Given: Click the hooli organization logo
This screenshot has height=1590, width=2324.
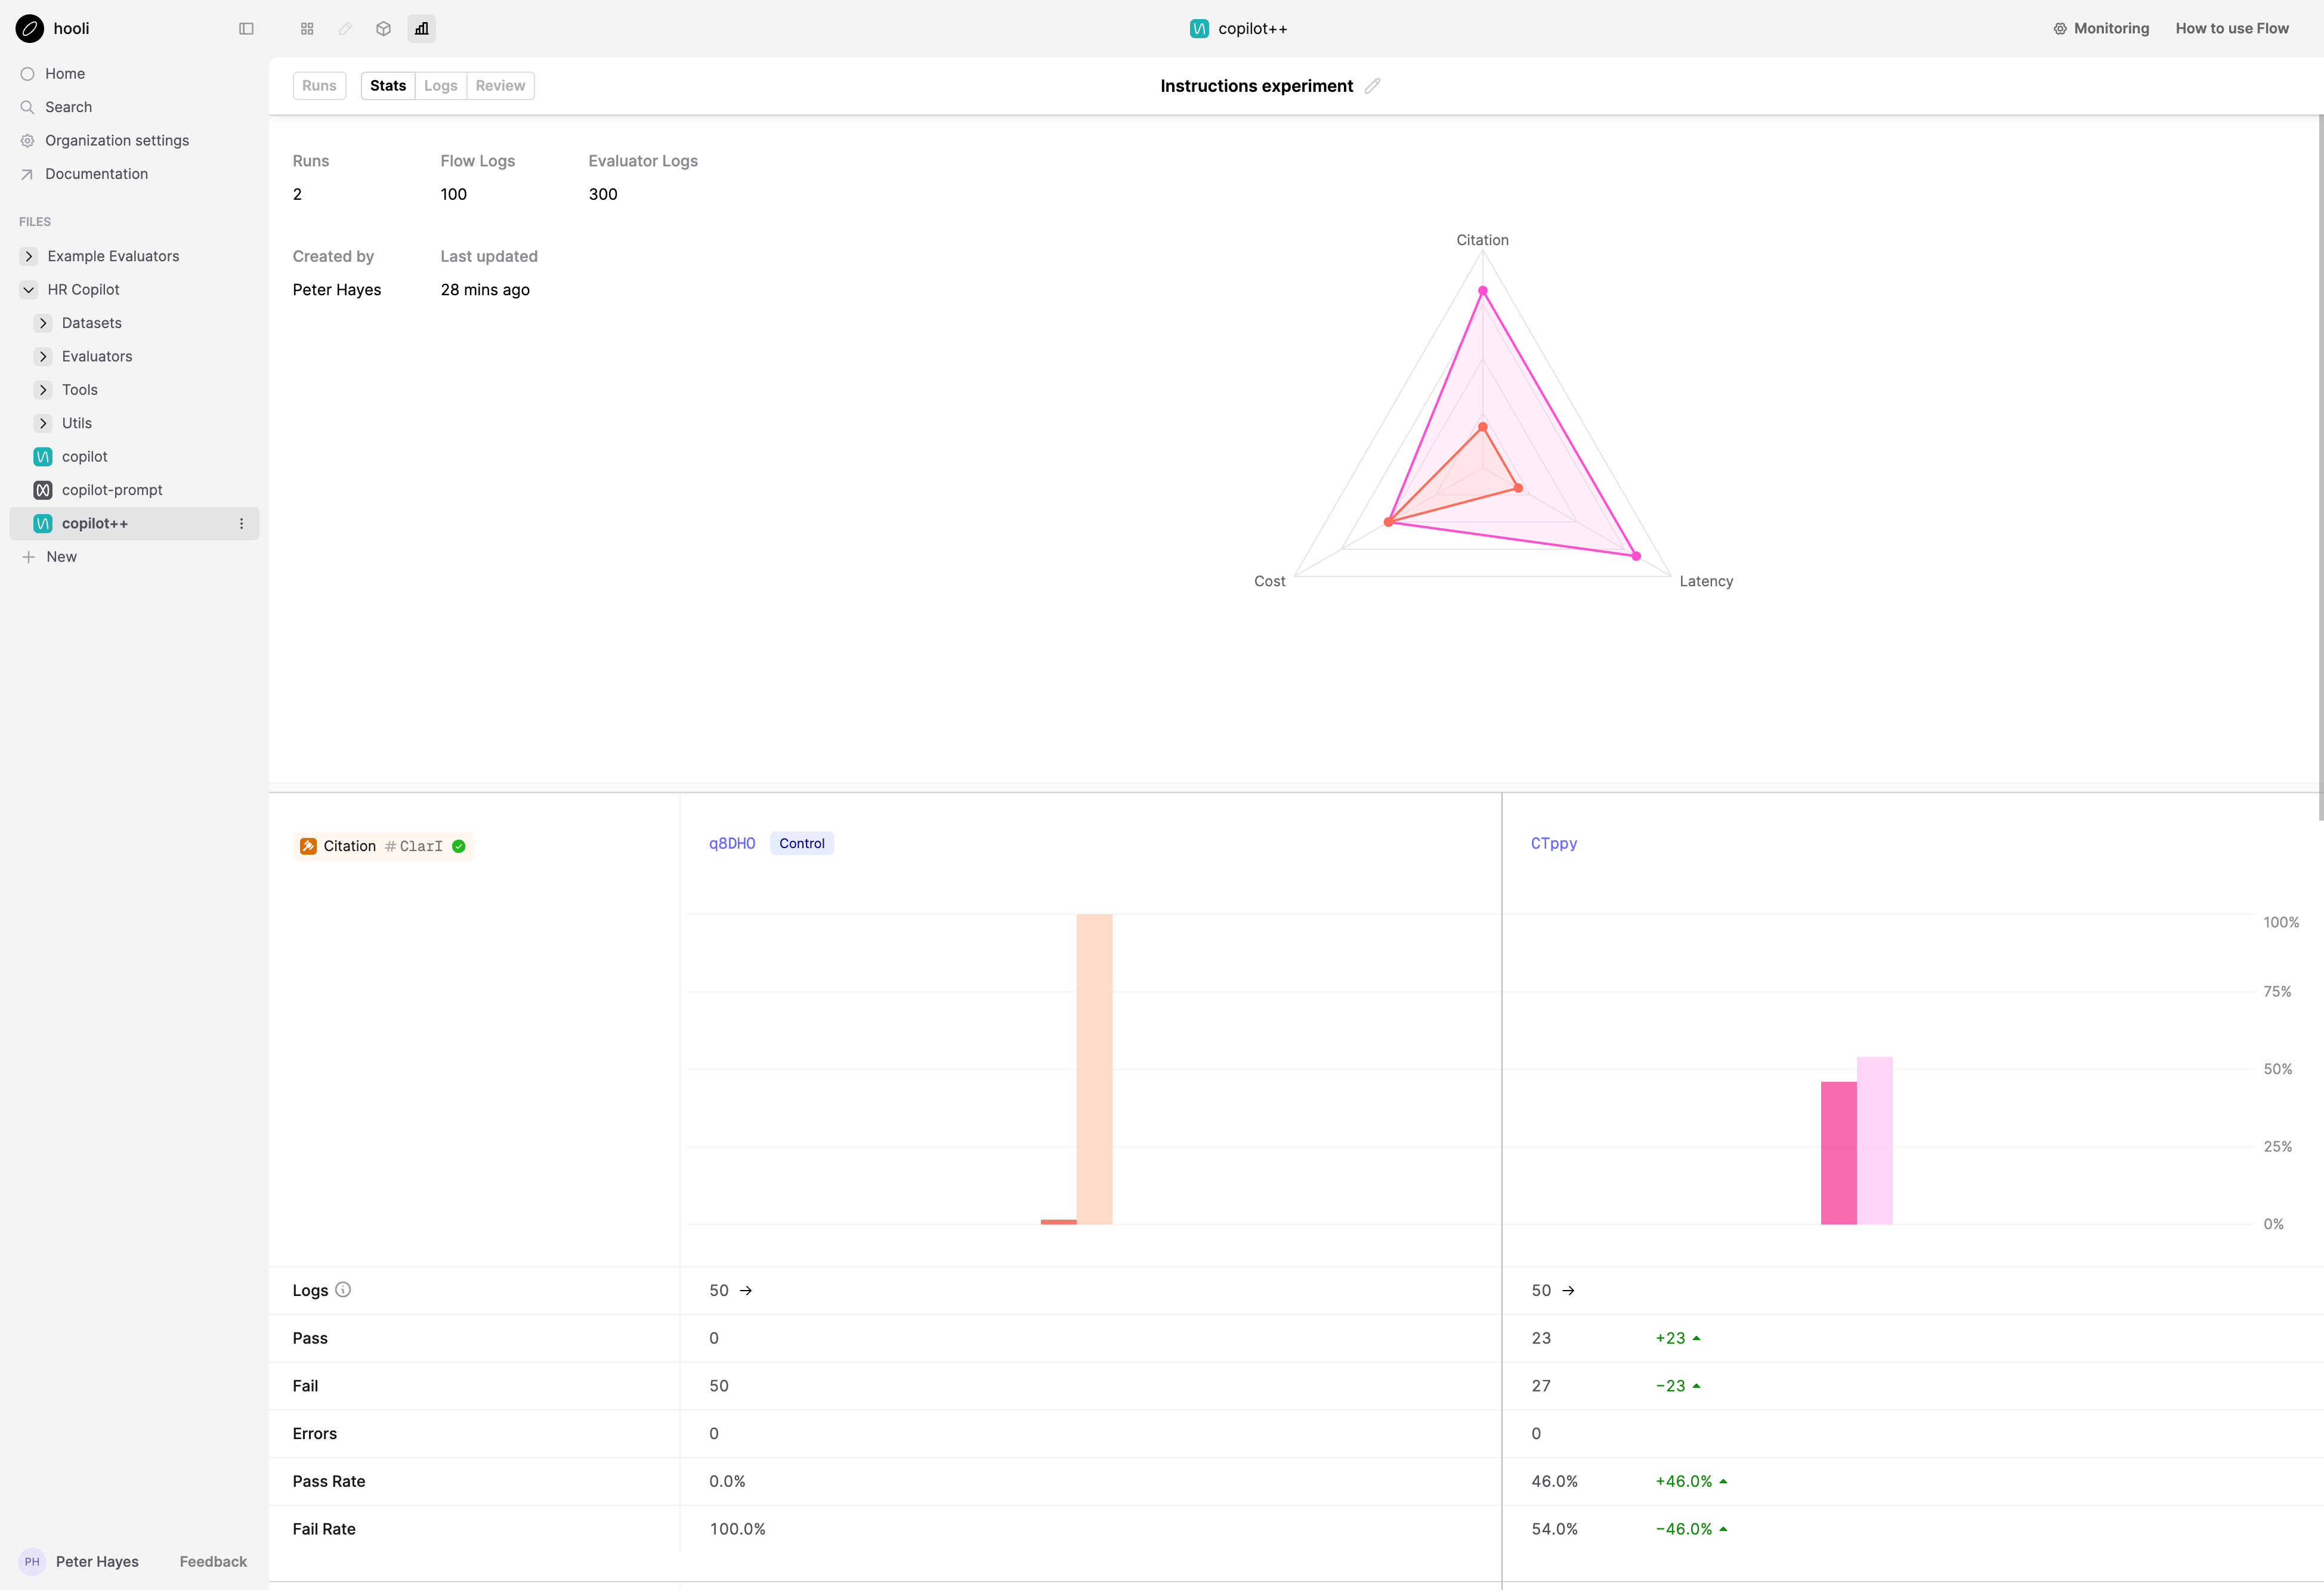Looking at the screenshot, I should 30,29.
